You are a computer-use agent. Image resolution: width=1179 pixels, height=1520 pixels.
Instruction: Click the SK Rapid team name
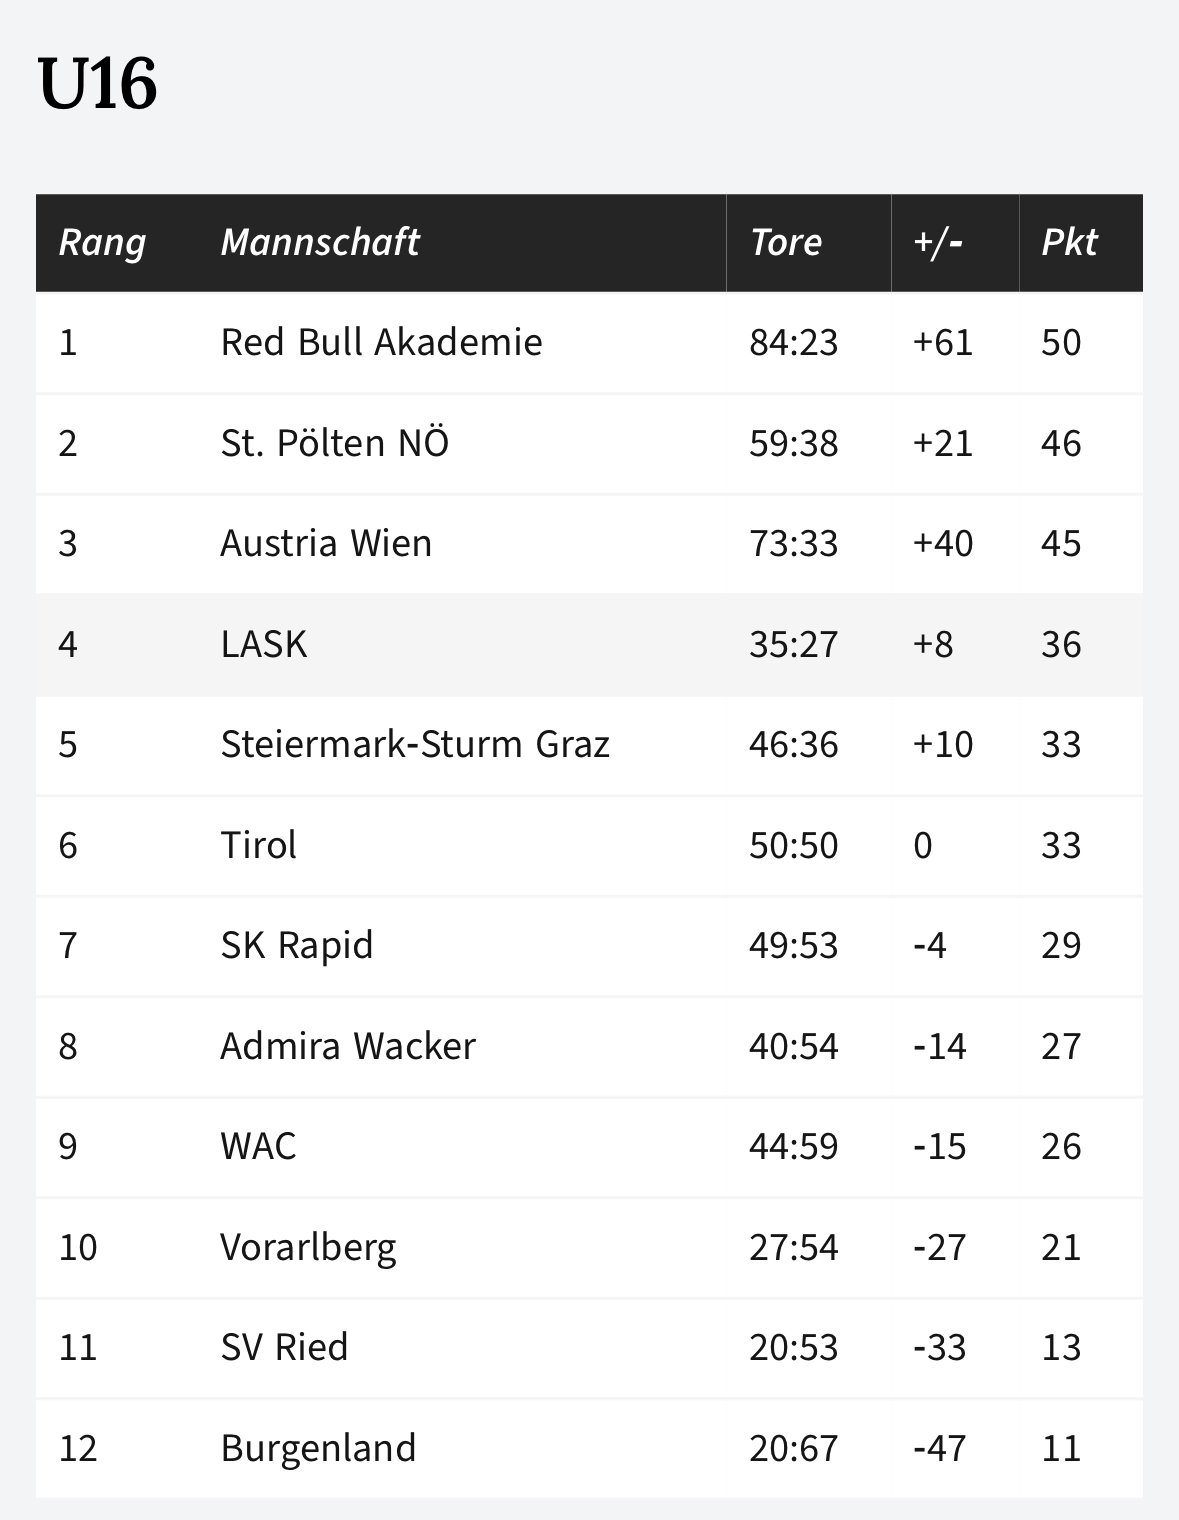point(296,945)
